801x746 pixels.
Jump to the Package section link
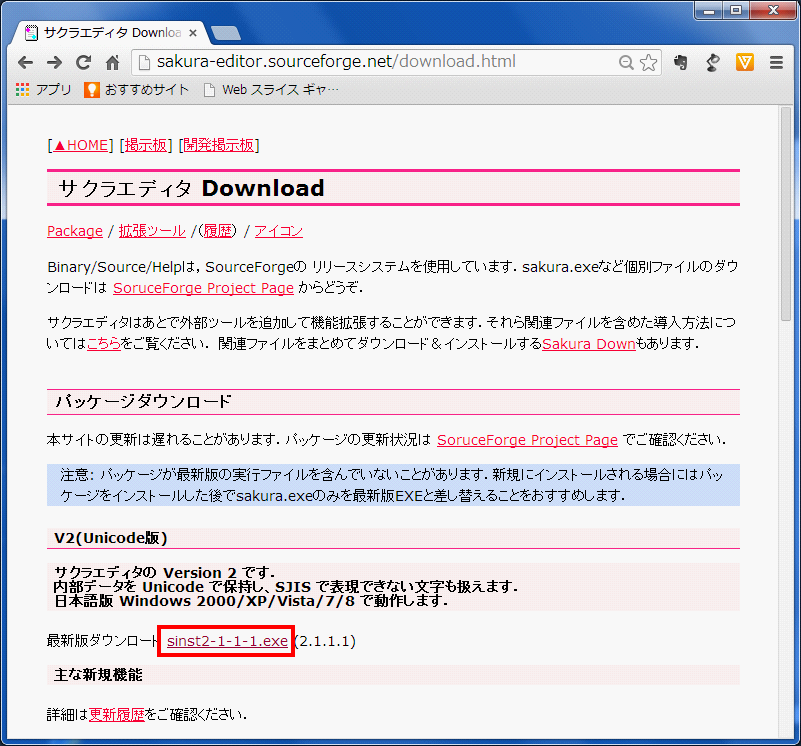[75, 231]
